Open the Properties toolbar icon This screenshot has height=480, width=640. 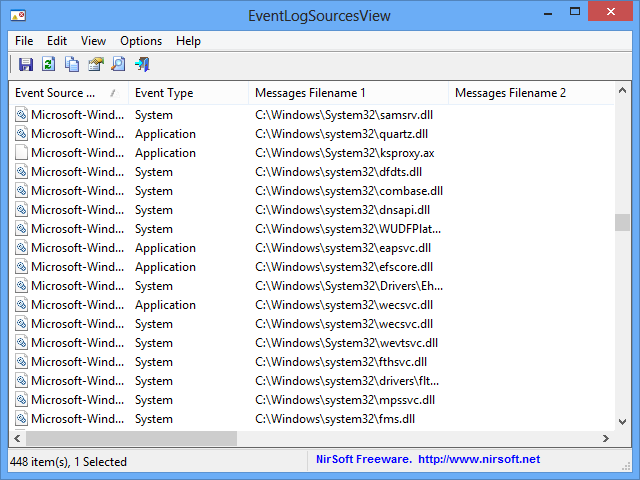[96, 64]
